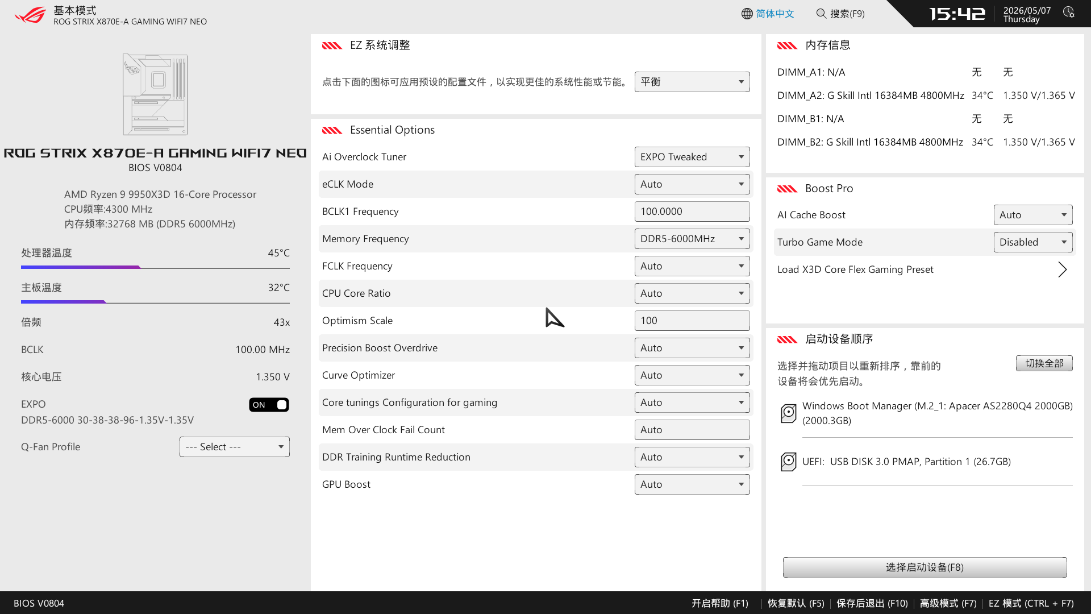1091x614 pixels.
Task: Click the 切换全部 button
Action: (1044, 363)
